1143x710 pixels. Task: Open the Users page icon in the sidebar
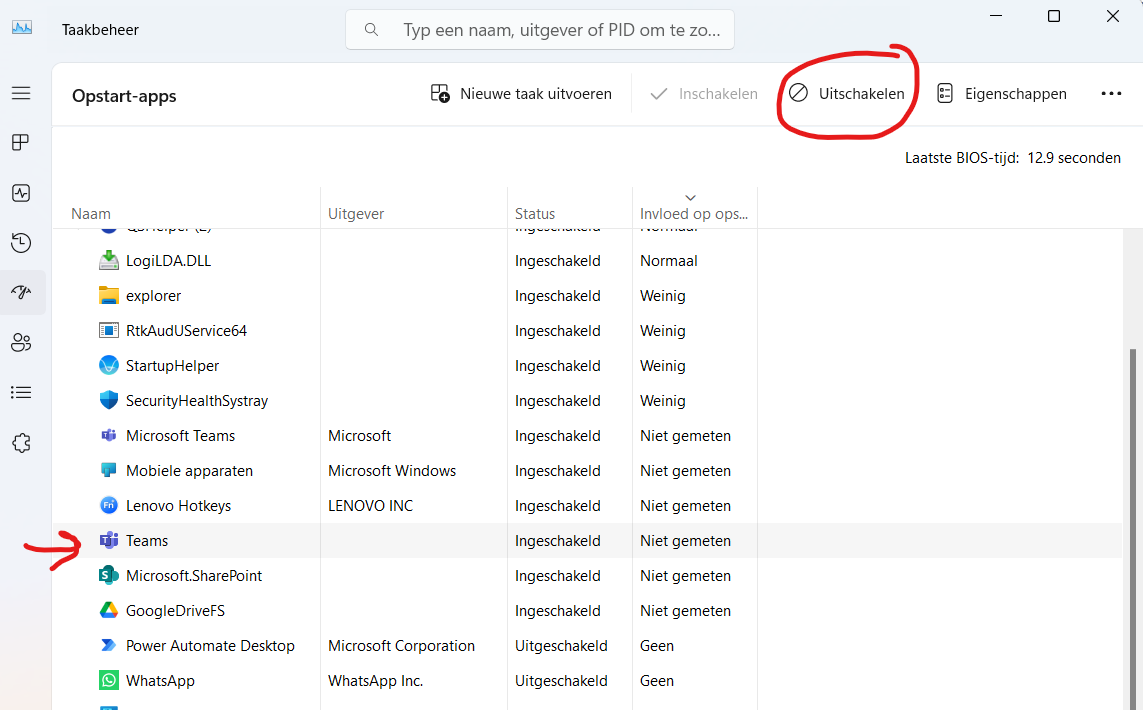point(21,343)
